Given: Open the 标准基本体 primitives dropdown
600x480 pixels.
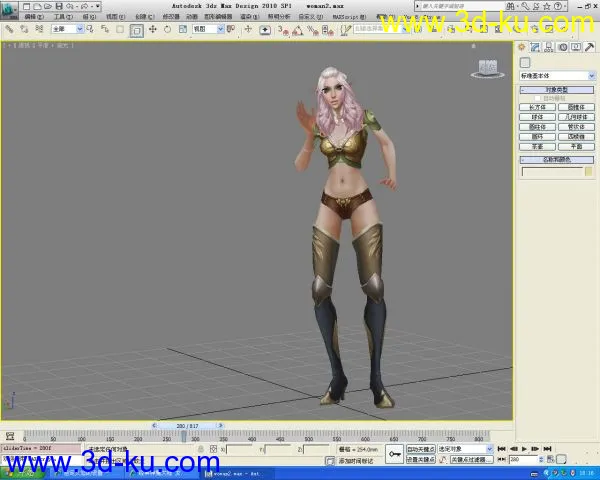Looking at the screenshot, I should pos(557,76).
